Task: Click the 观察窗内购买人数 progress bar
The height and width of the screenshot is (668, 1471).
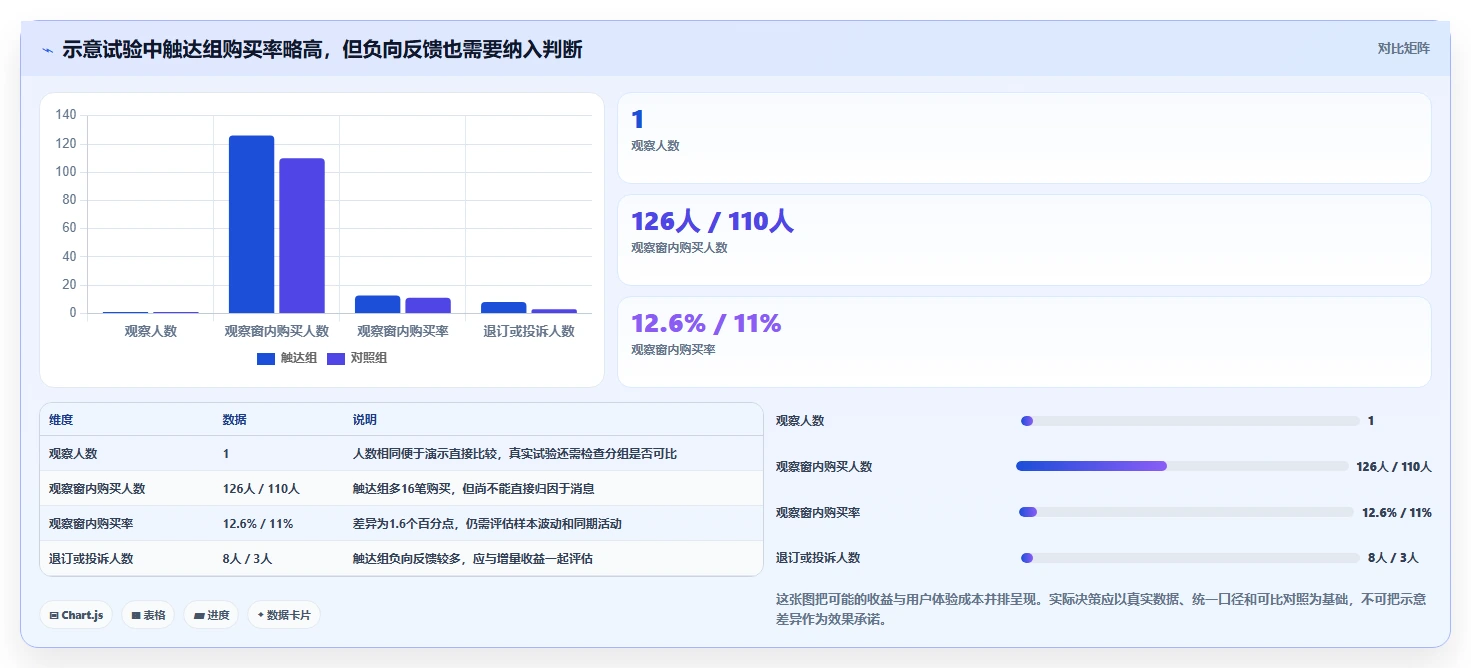Action: tap(1182, 466)
